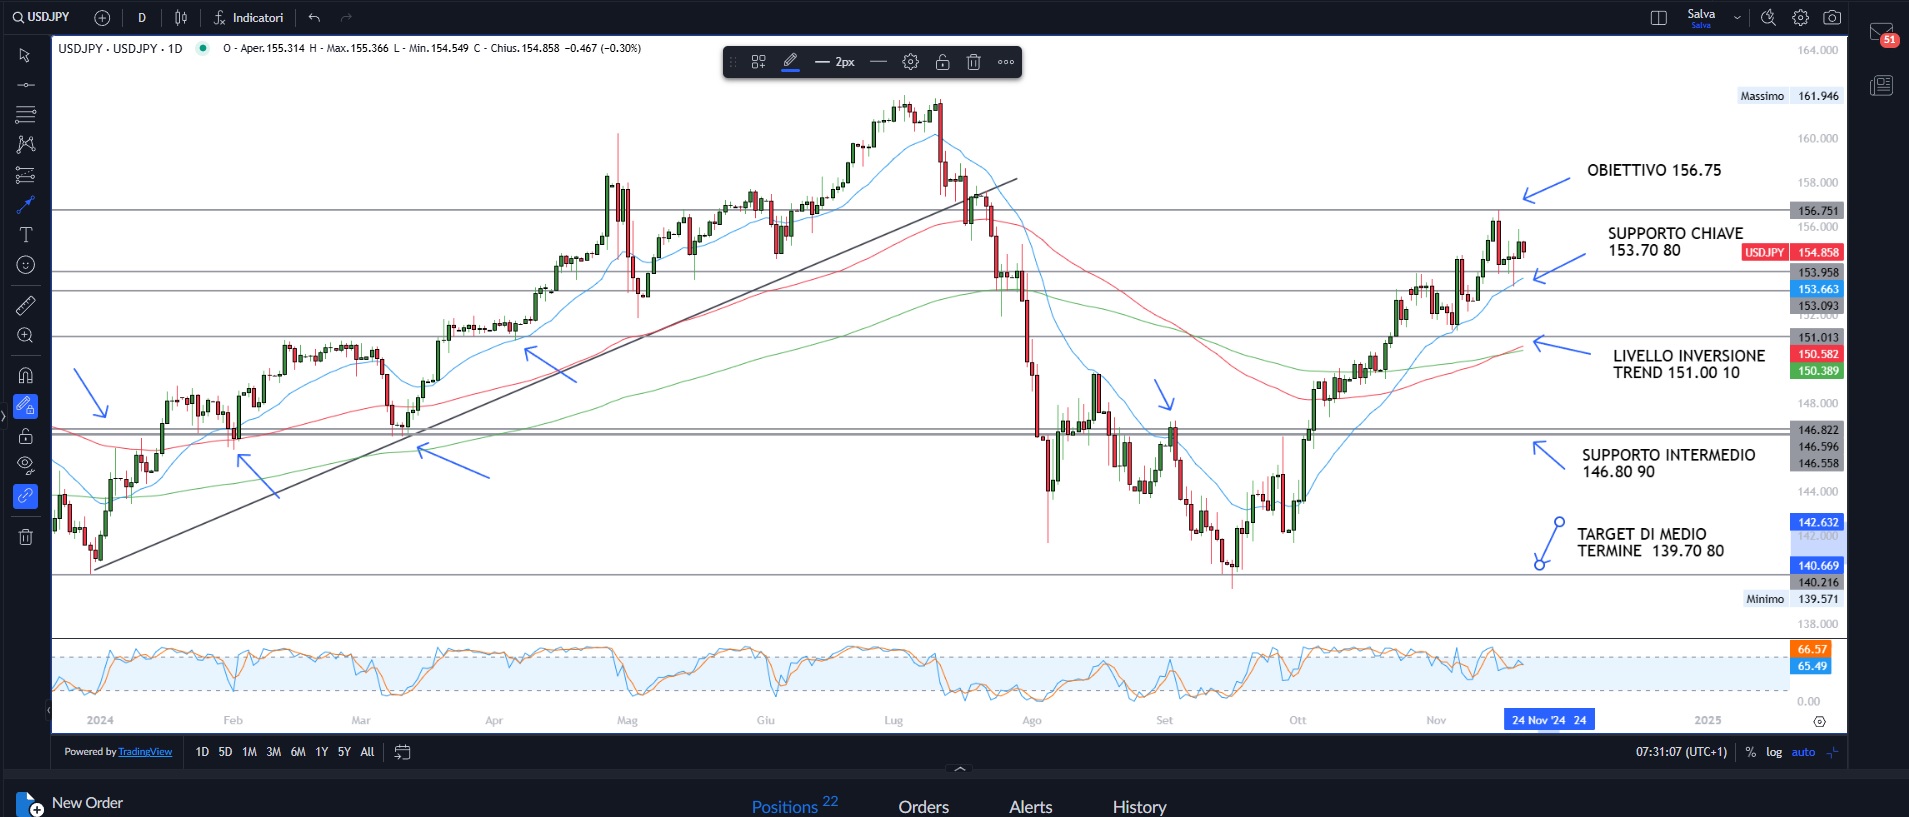Open the messages inbox with 51 badge
The width and height of the screenshot is (1909, 817).
coord(1881,33)
